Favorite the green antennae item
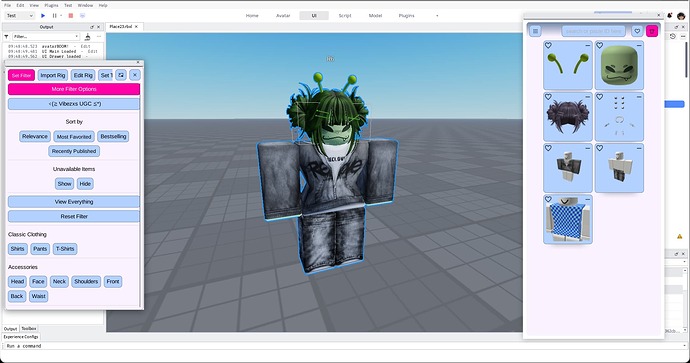 tap(548, 45)
